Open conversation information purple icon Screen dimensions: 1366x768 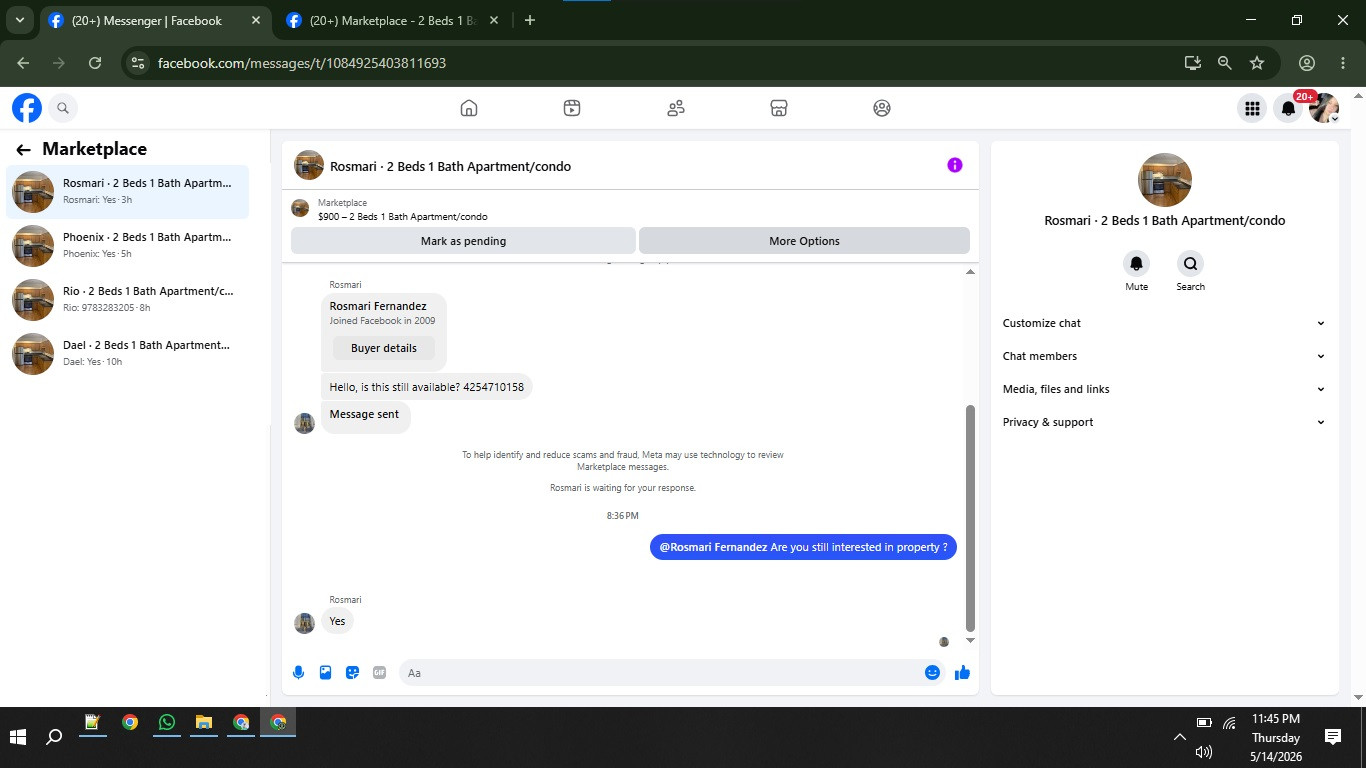[955, 165]
